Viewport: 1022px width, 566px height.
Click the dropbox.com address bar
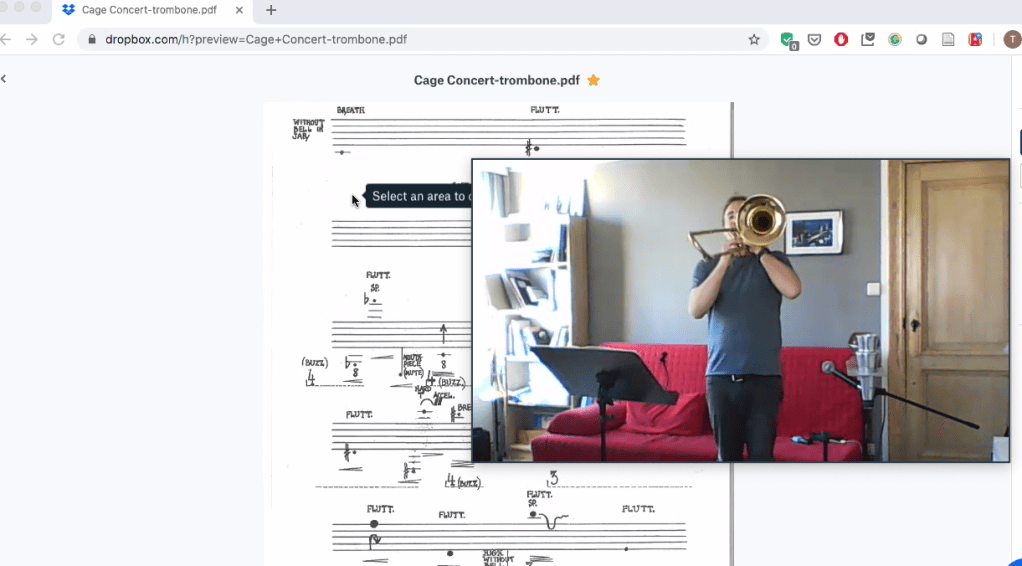[x=400, y=40]
